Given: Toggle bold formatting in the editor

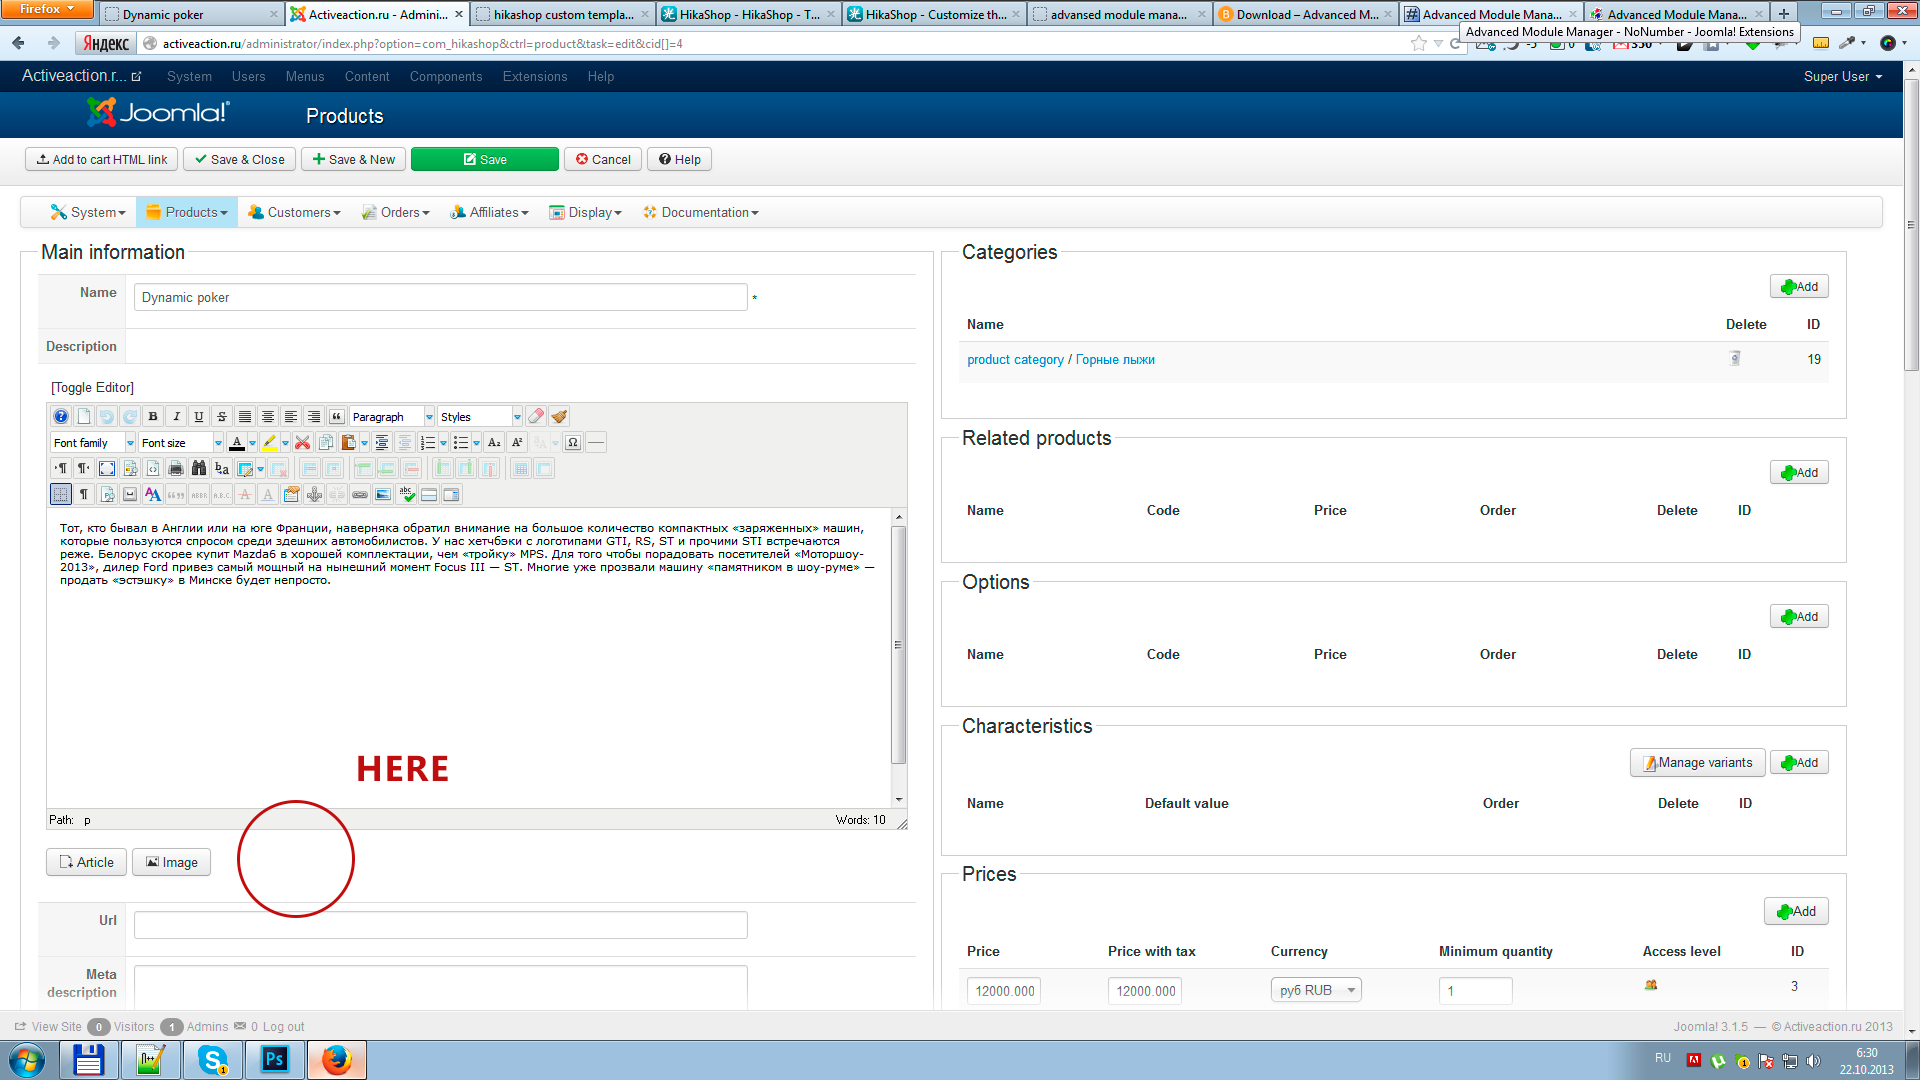Looking at the screenshot, I should pyautogui.click(x=153, y=417).
